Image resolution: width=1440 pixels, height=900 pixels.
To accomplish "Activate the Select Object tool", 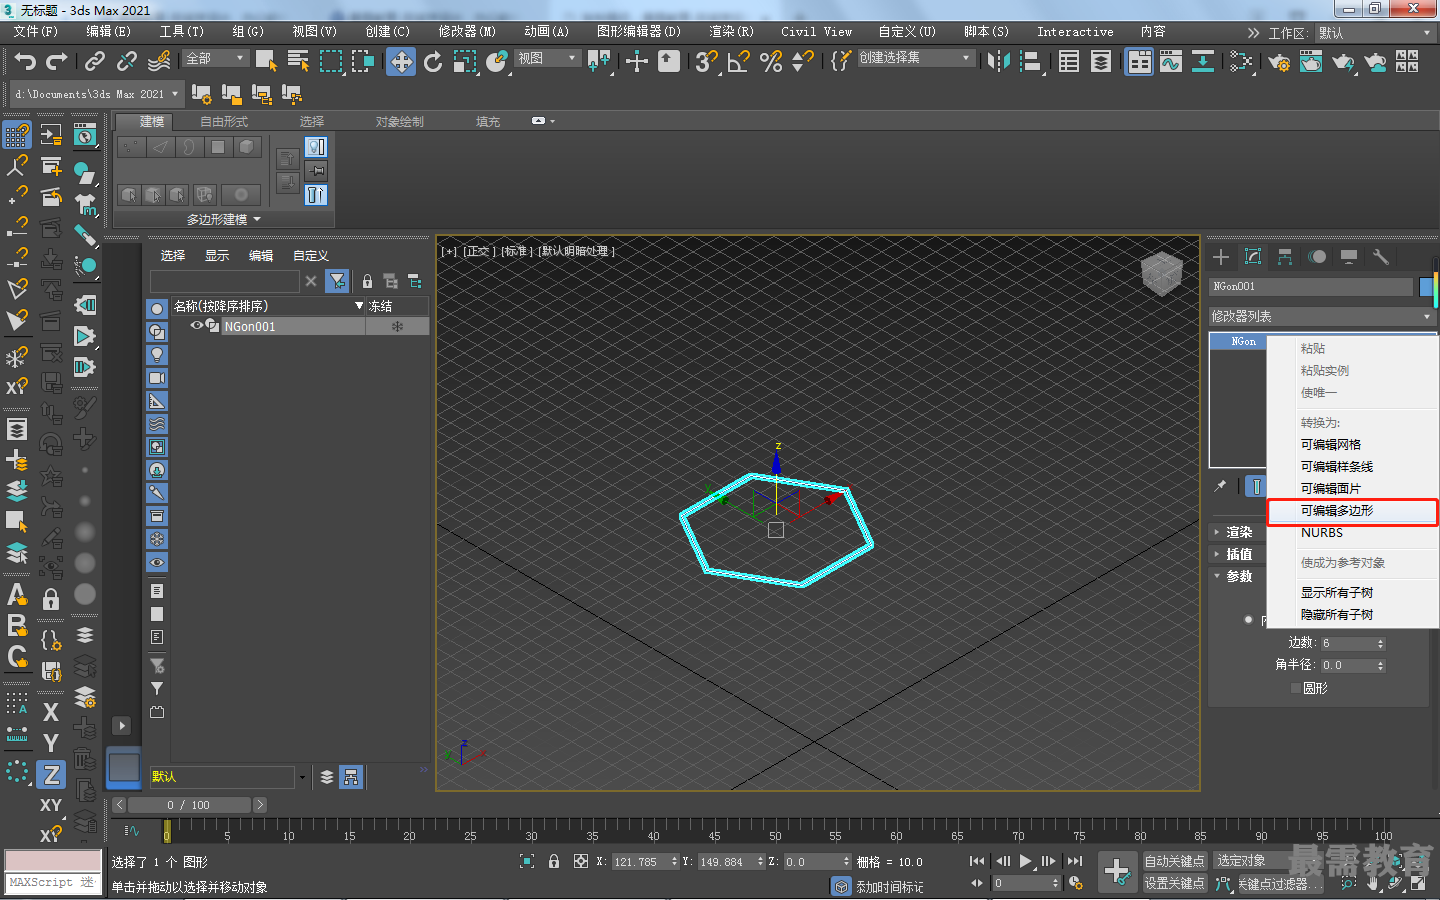I will coord(266,62).
